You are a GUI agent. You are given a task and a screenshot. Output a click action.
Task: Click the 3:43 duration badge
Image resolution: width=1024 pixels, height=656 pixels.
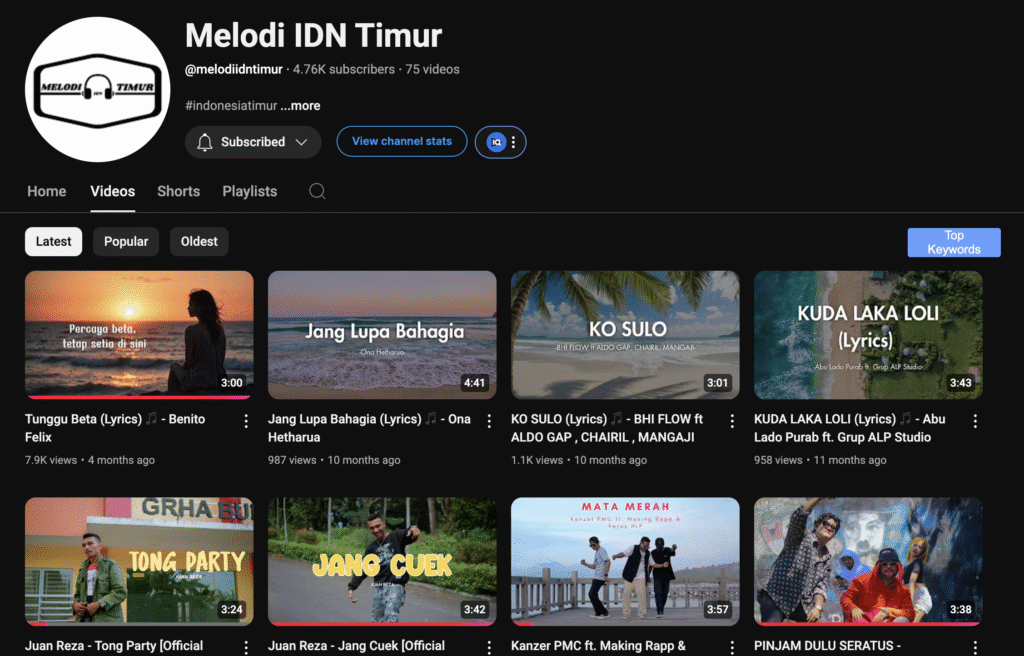961,383
